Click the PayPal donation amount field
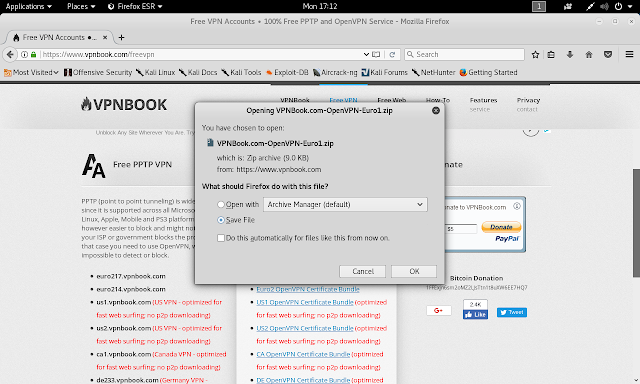Screen dimensions: 640x384 pyautogui.click(x=461, y=229)
